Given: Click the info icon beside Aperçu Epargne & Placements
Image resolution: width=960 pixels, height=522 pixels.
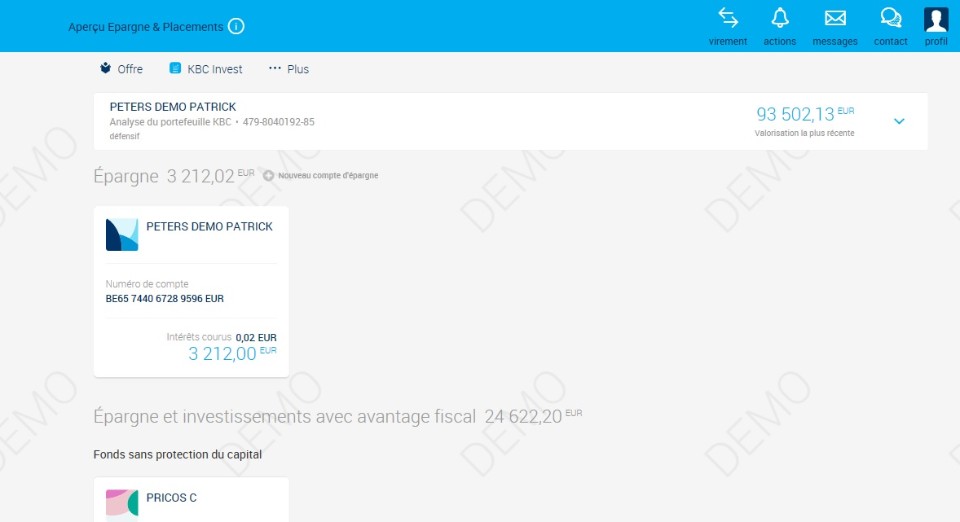Looking at the screenshot, I should 236,26.
